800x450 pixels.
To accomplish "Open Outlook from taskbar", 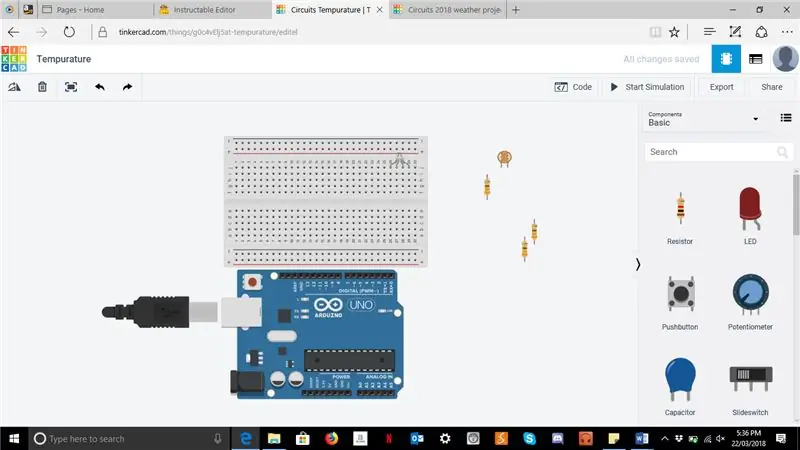I will [x=417, y=438].
